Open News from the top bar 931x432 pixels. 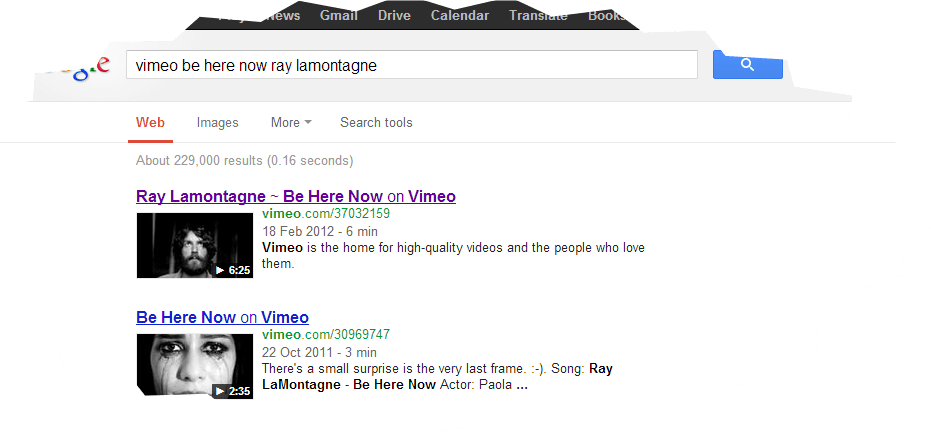pyautogui.click(x=284, y=16)
